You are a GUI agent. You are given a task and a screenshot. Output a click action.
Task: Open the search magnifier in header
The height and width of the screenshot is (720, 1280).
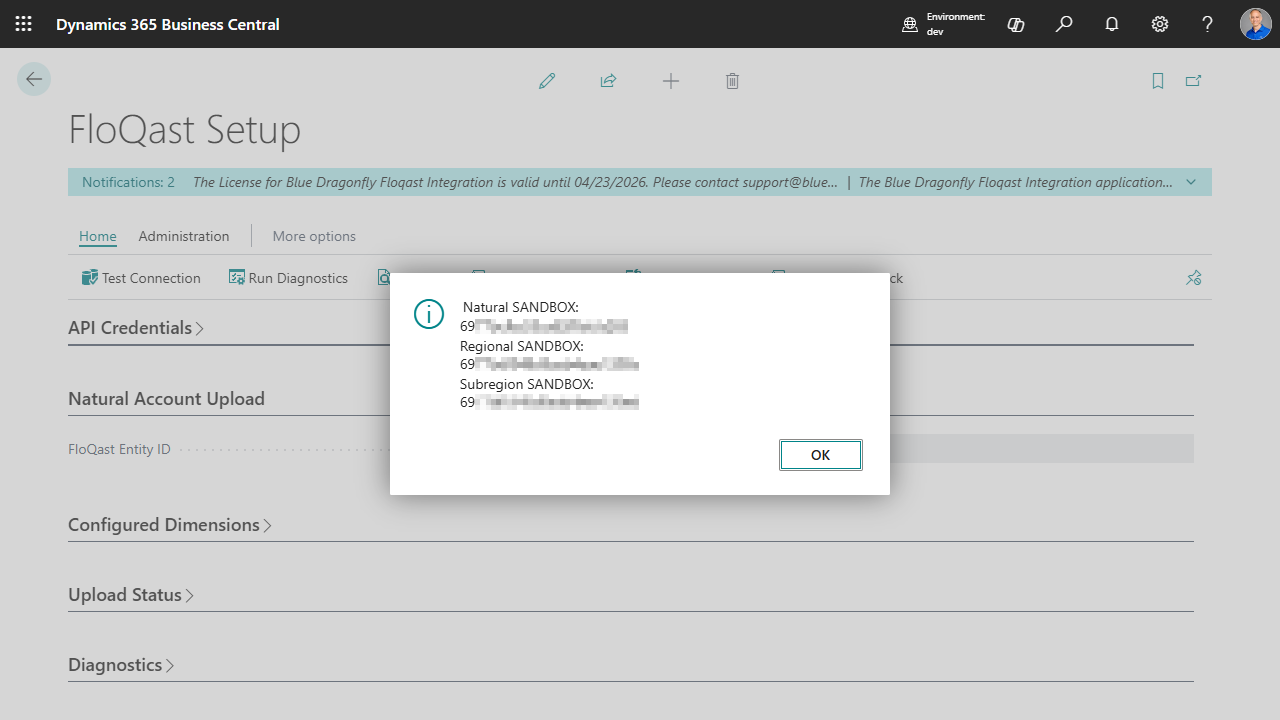point(1064,24)
